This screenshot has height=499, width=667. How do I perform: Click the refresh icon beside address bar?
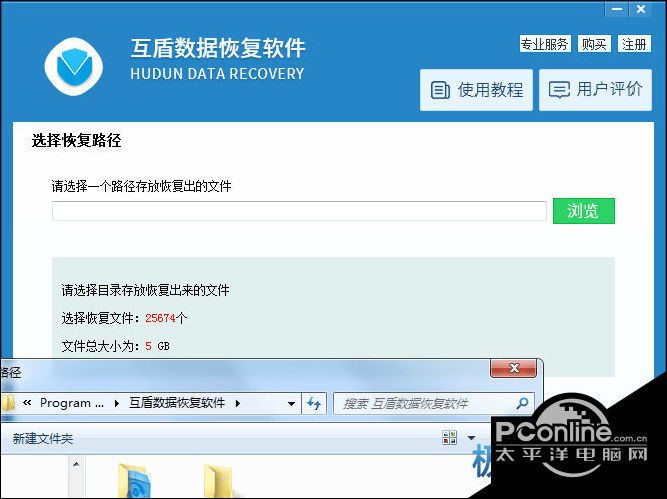[x=314, y=403]
